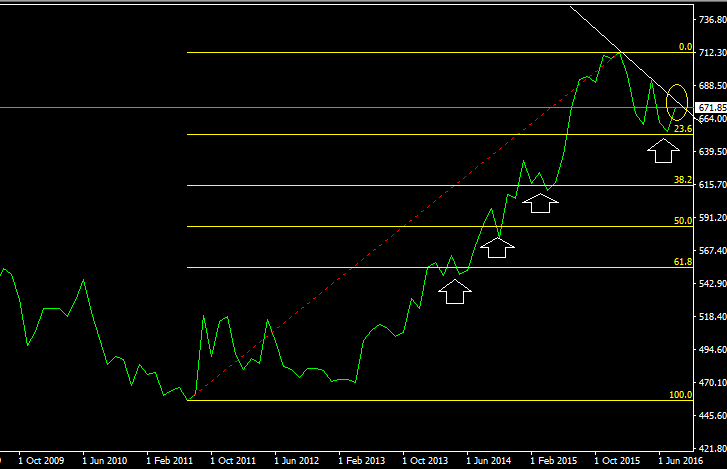Viewport: 727px width, 469px height.
Task: Click the 1 Oct 2009 date label
Action: [41, 461]
